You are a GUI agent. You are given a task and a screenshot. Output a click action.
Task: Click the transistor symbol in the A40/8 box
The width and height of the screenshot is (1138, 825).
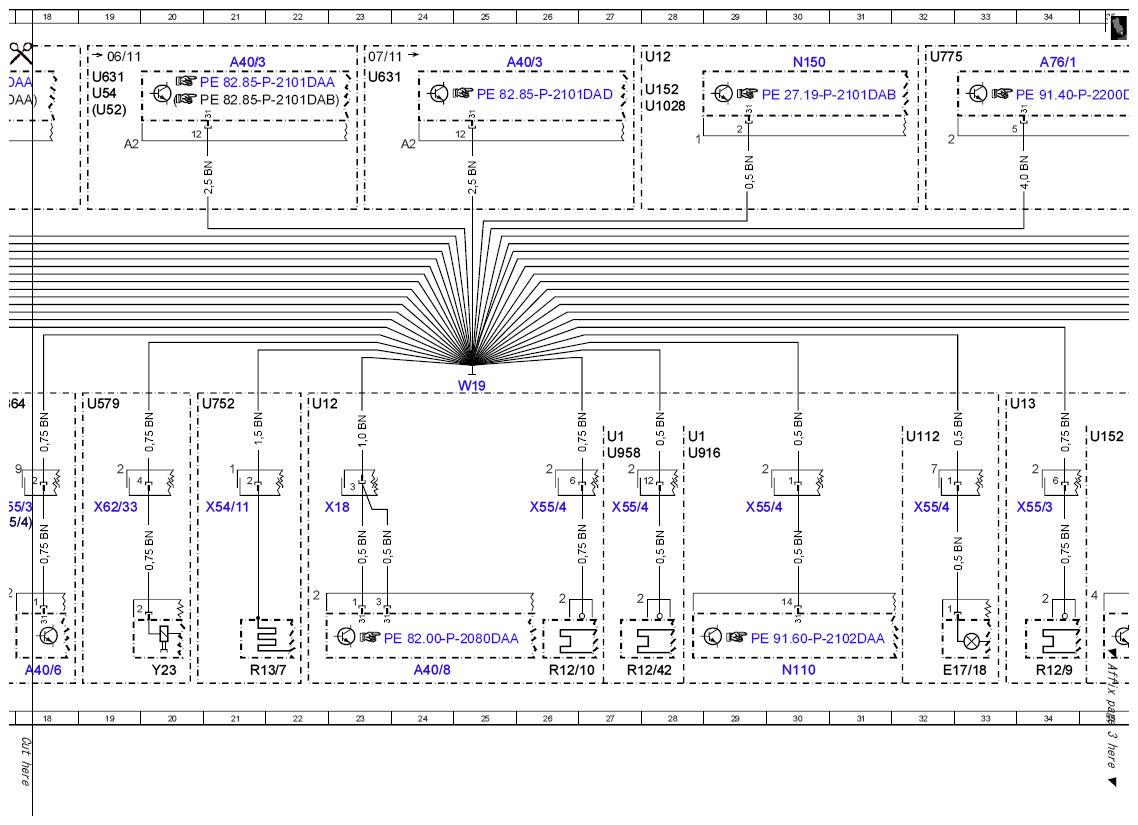coord(346,637)
